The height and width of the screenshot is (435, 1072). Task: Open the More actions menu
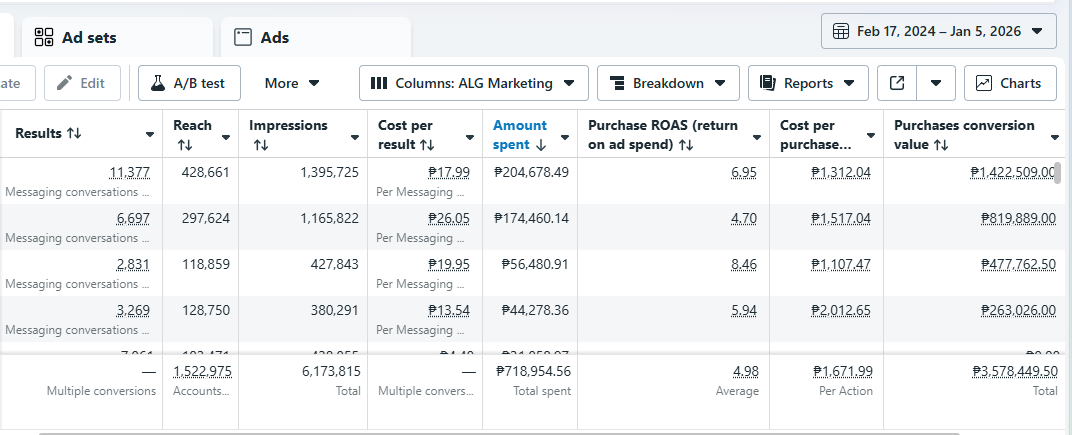292,83
